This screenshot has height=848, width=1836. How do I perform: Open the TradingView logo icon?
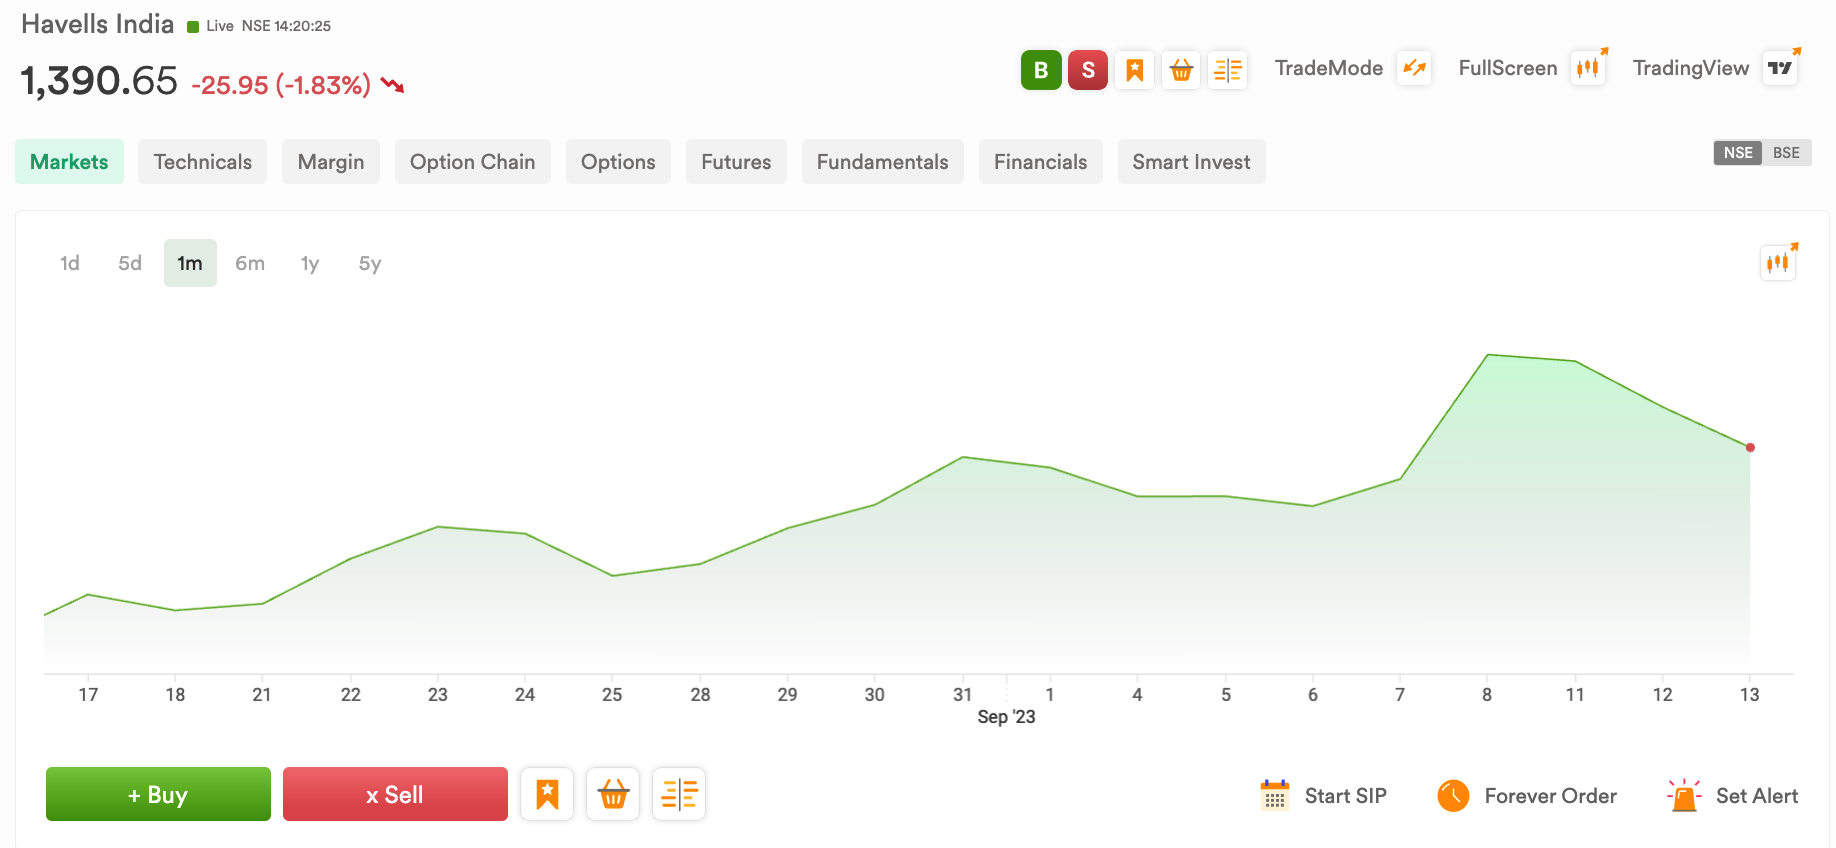coord(1781,68)
